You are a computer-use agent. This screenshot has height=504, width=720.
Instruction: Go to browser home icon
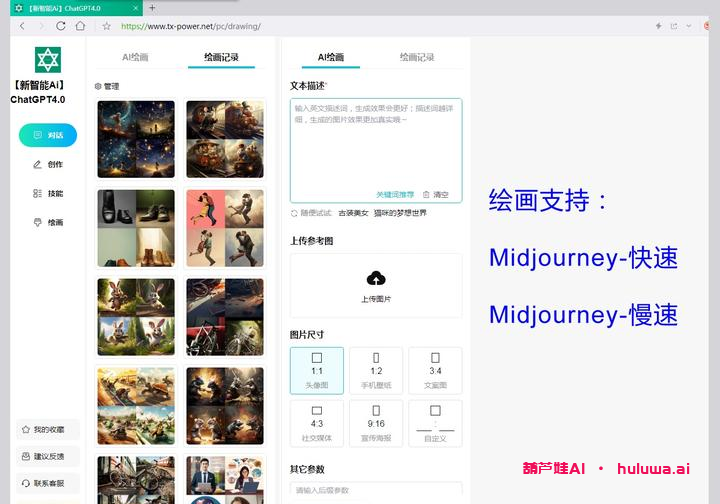80,26
